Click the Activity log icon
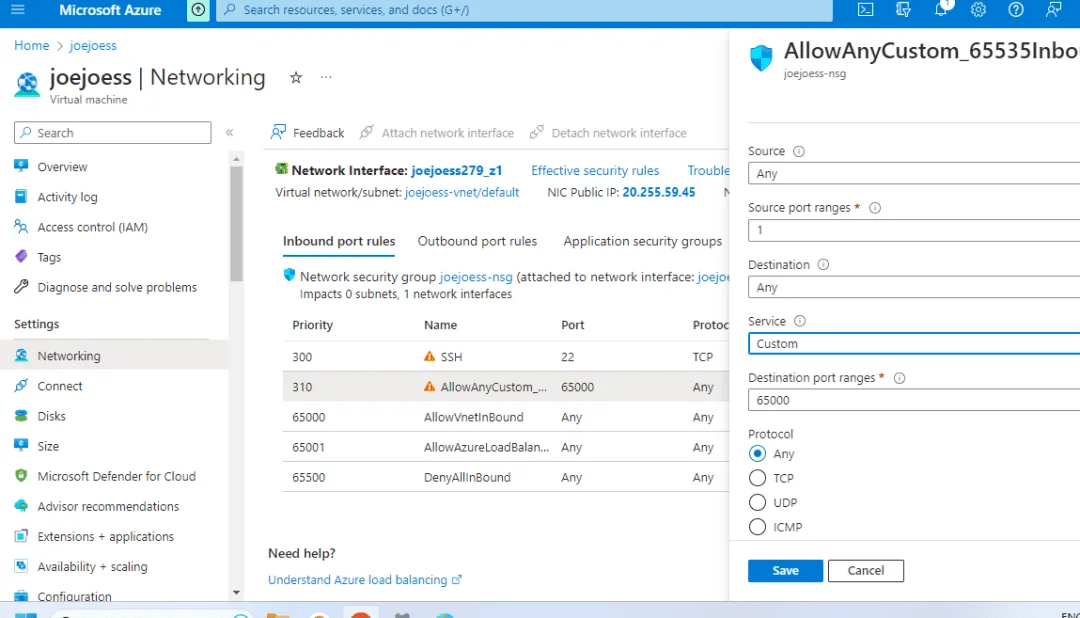Screen dimensions: 1080x618 [21, 196]
